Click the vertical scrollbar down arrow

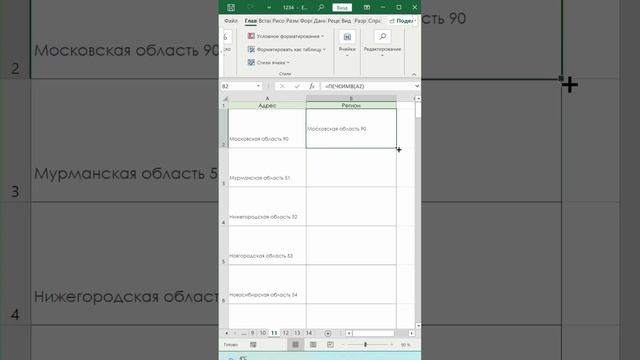[x=418, y=326]
